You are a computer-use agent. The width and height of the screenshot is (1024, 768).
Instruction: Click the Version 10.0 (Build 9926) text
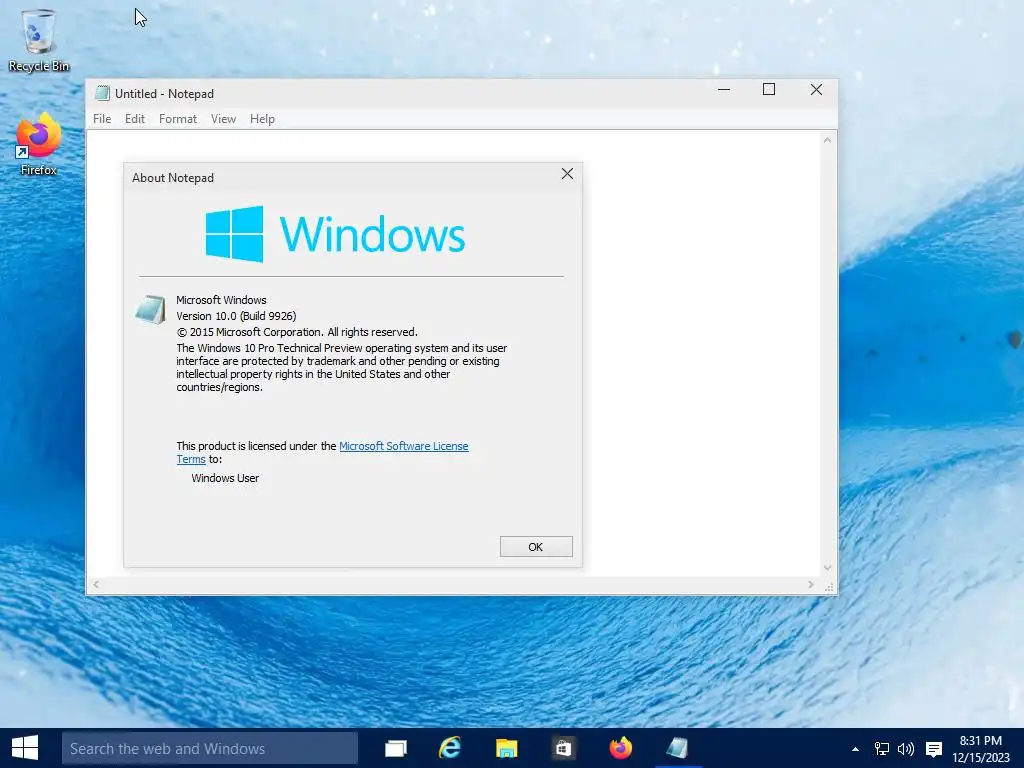coord(236,316)
